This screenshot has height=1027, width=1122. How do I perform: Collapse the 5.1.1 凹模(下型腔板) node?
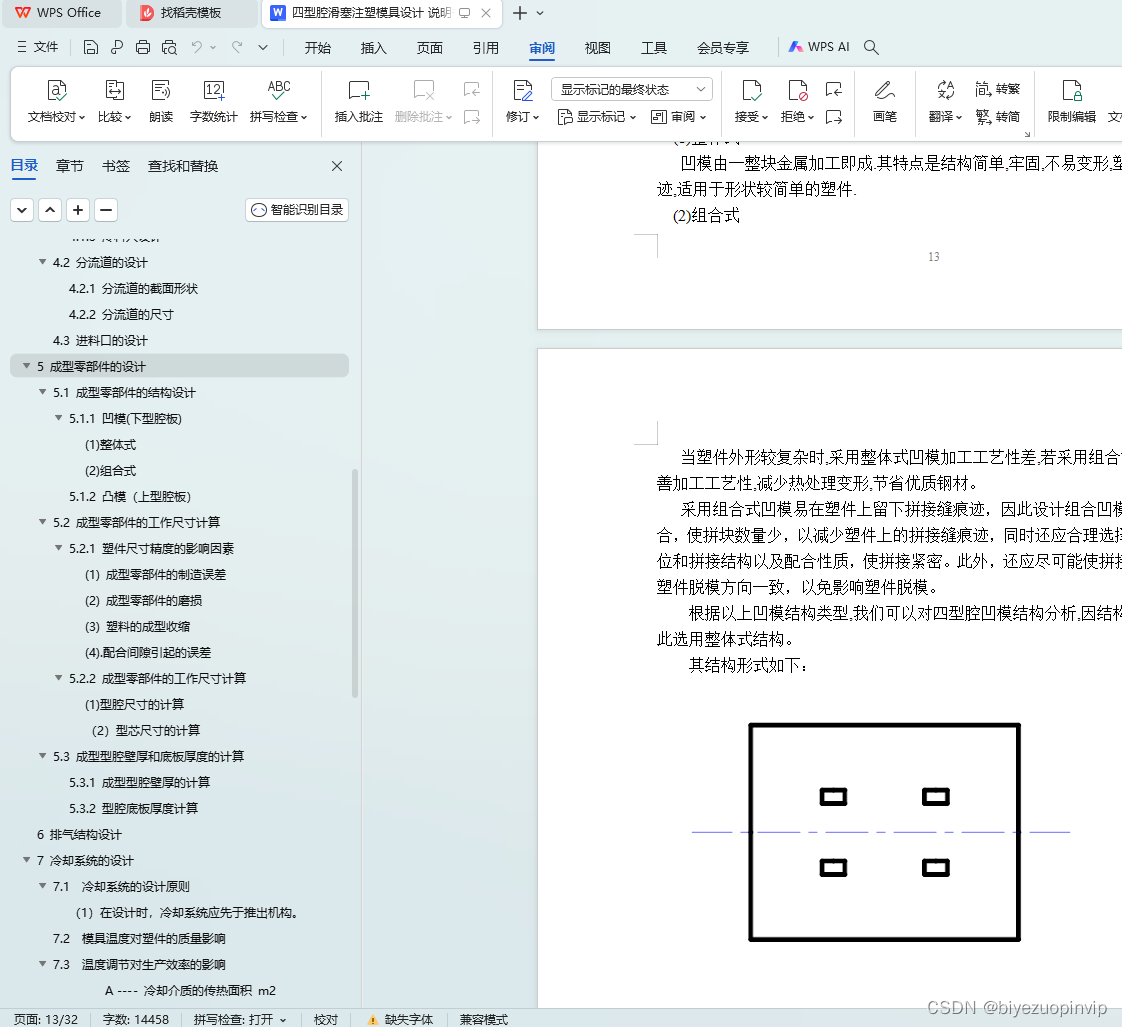[59, 418]
